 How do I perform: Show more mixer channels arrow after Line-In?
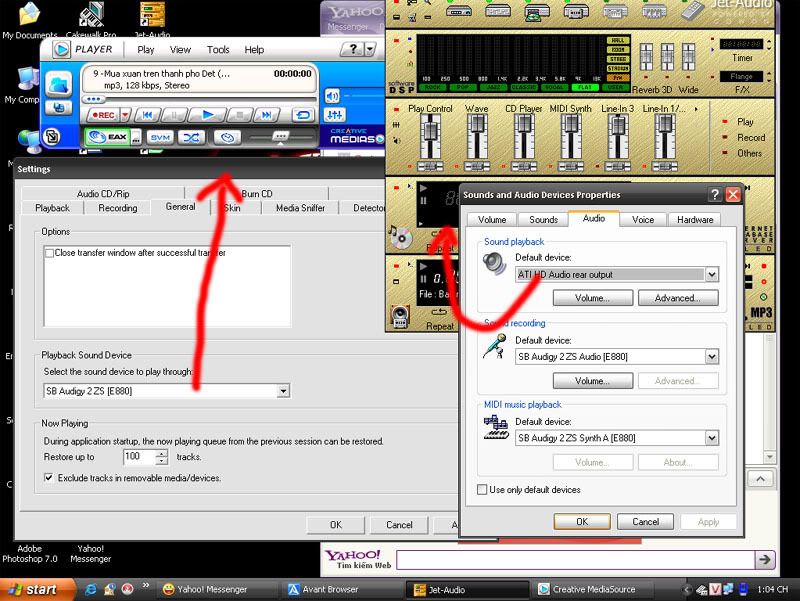point(696,109)
